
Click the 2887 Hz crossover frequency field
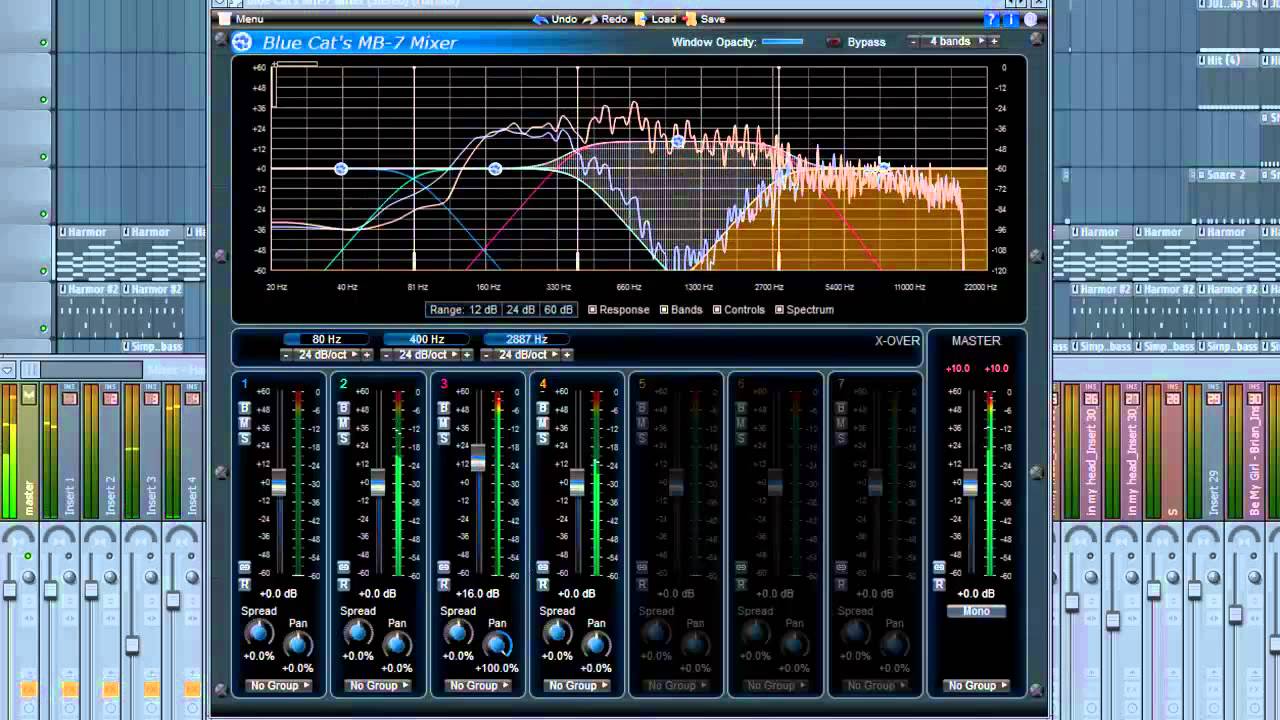coord(526,339)
